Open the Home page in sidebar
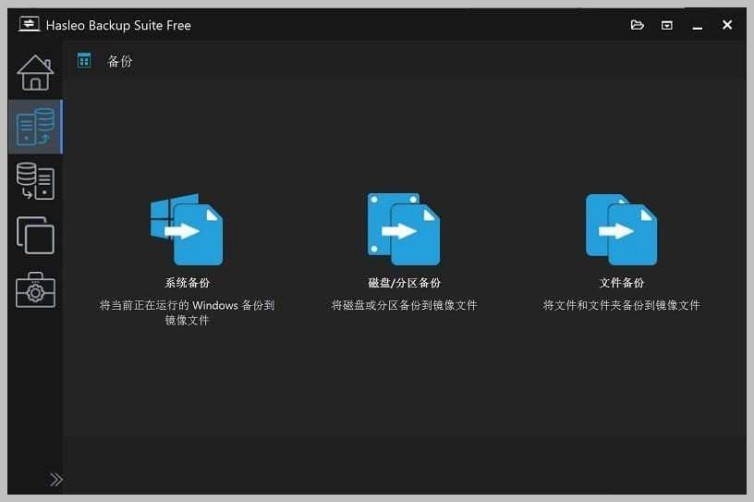 [35, 73]
